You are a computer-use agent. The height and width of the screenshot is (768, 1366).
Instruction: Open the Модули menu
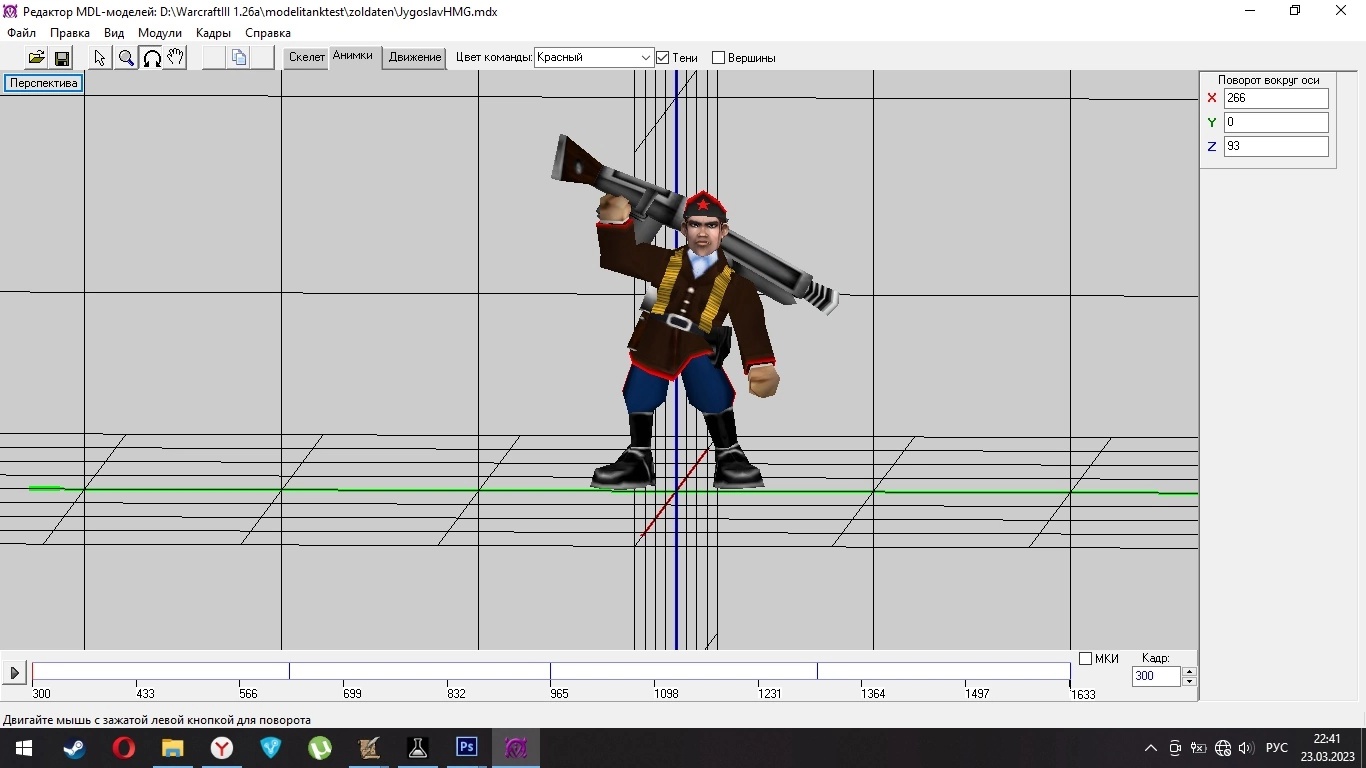[x=160, y=33]
